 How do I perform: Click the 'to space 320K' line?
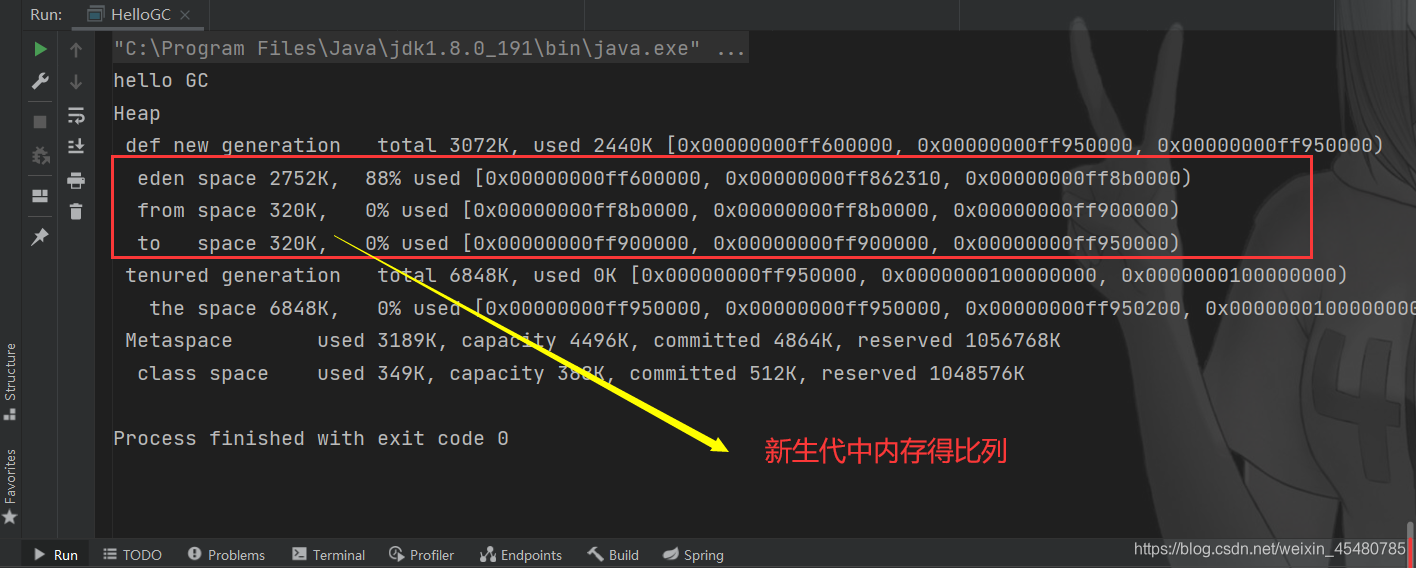pos(658,244)
